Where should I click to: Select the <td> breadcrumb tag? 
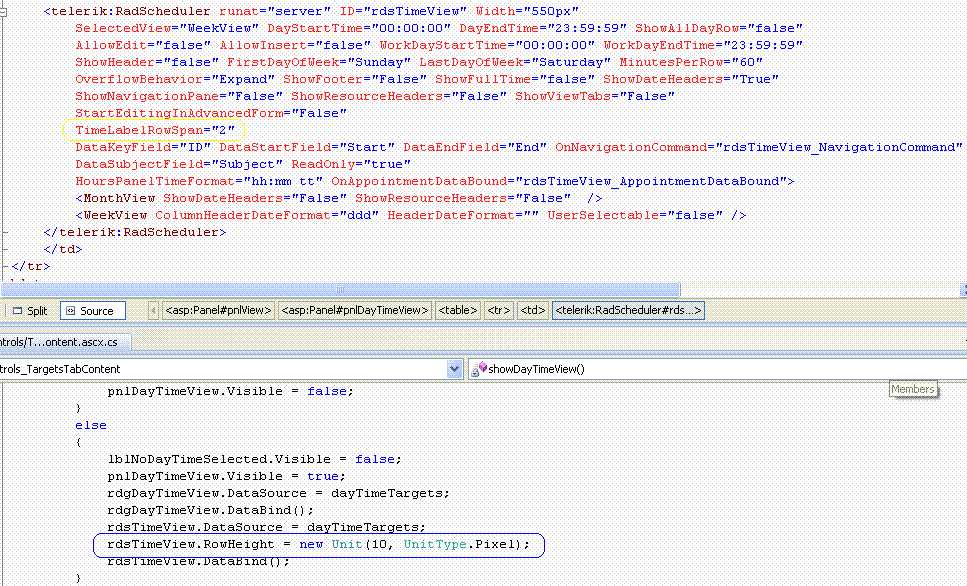[532, 310]
